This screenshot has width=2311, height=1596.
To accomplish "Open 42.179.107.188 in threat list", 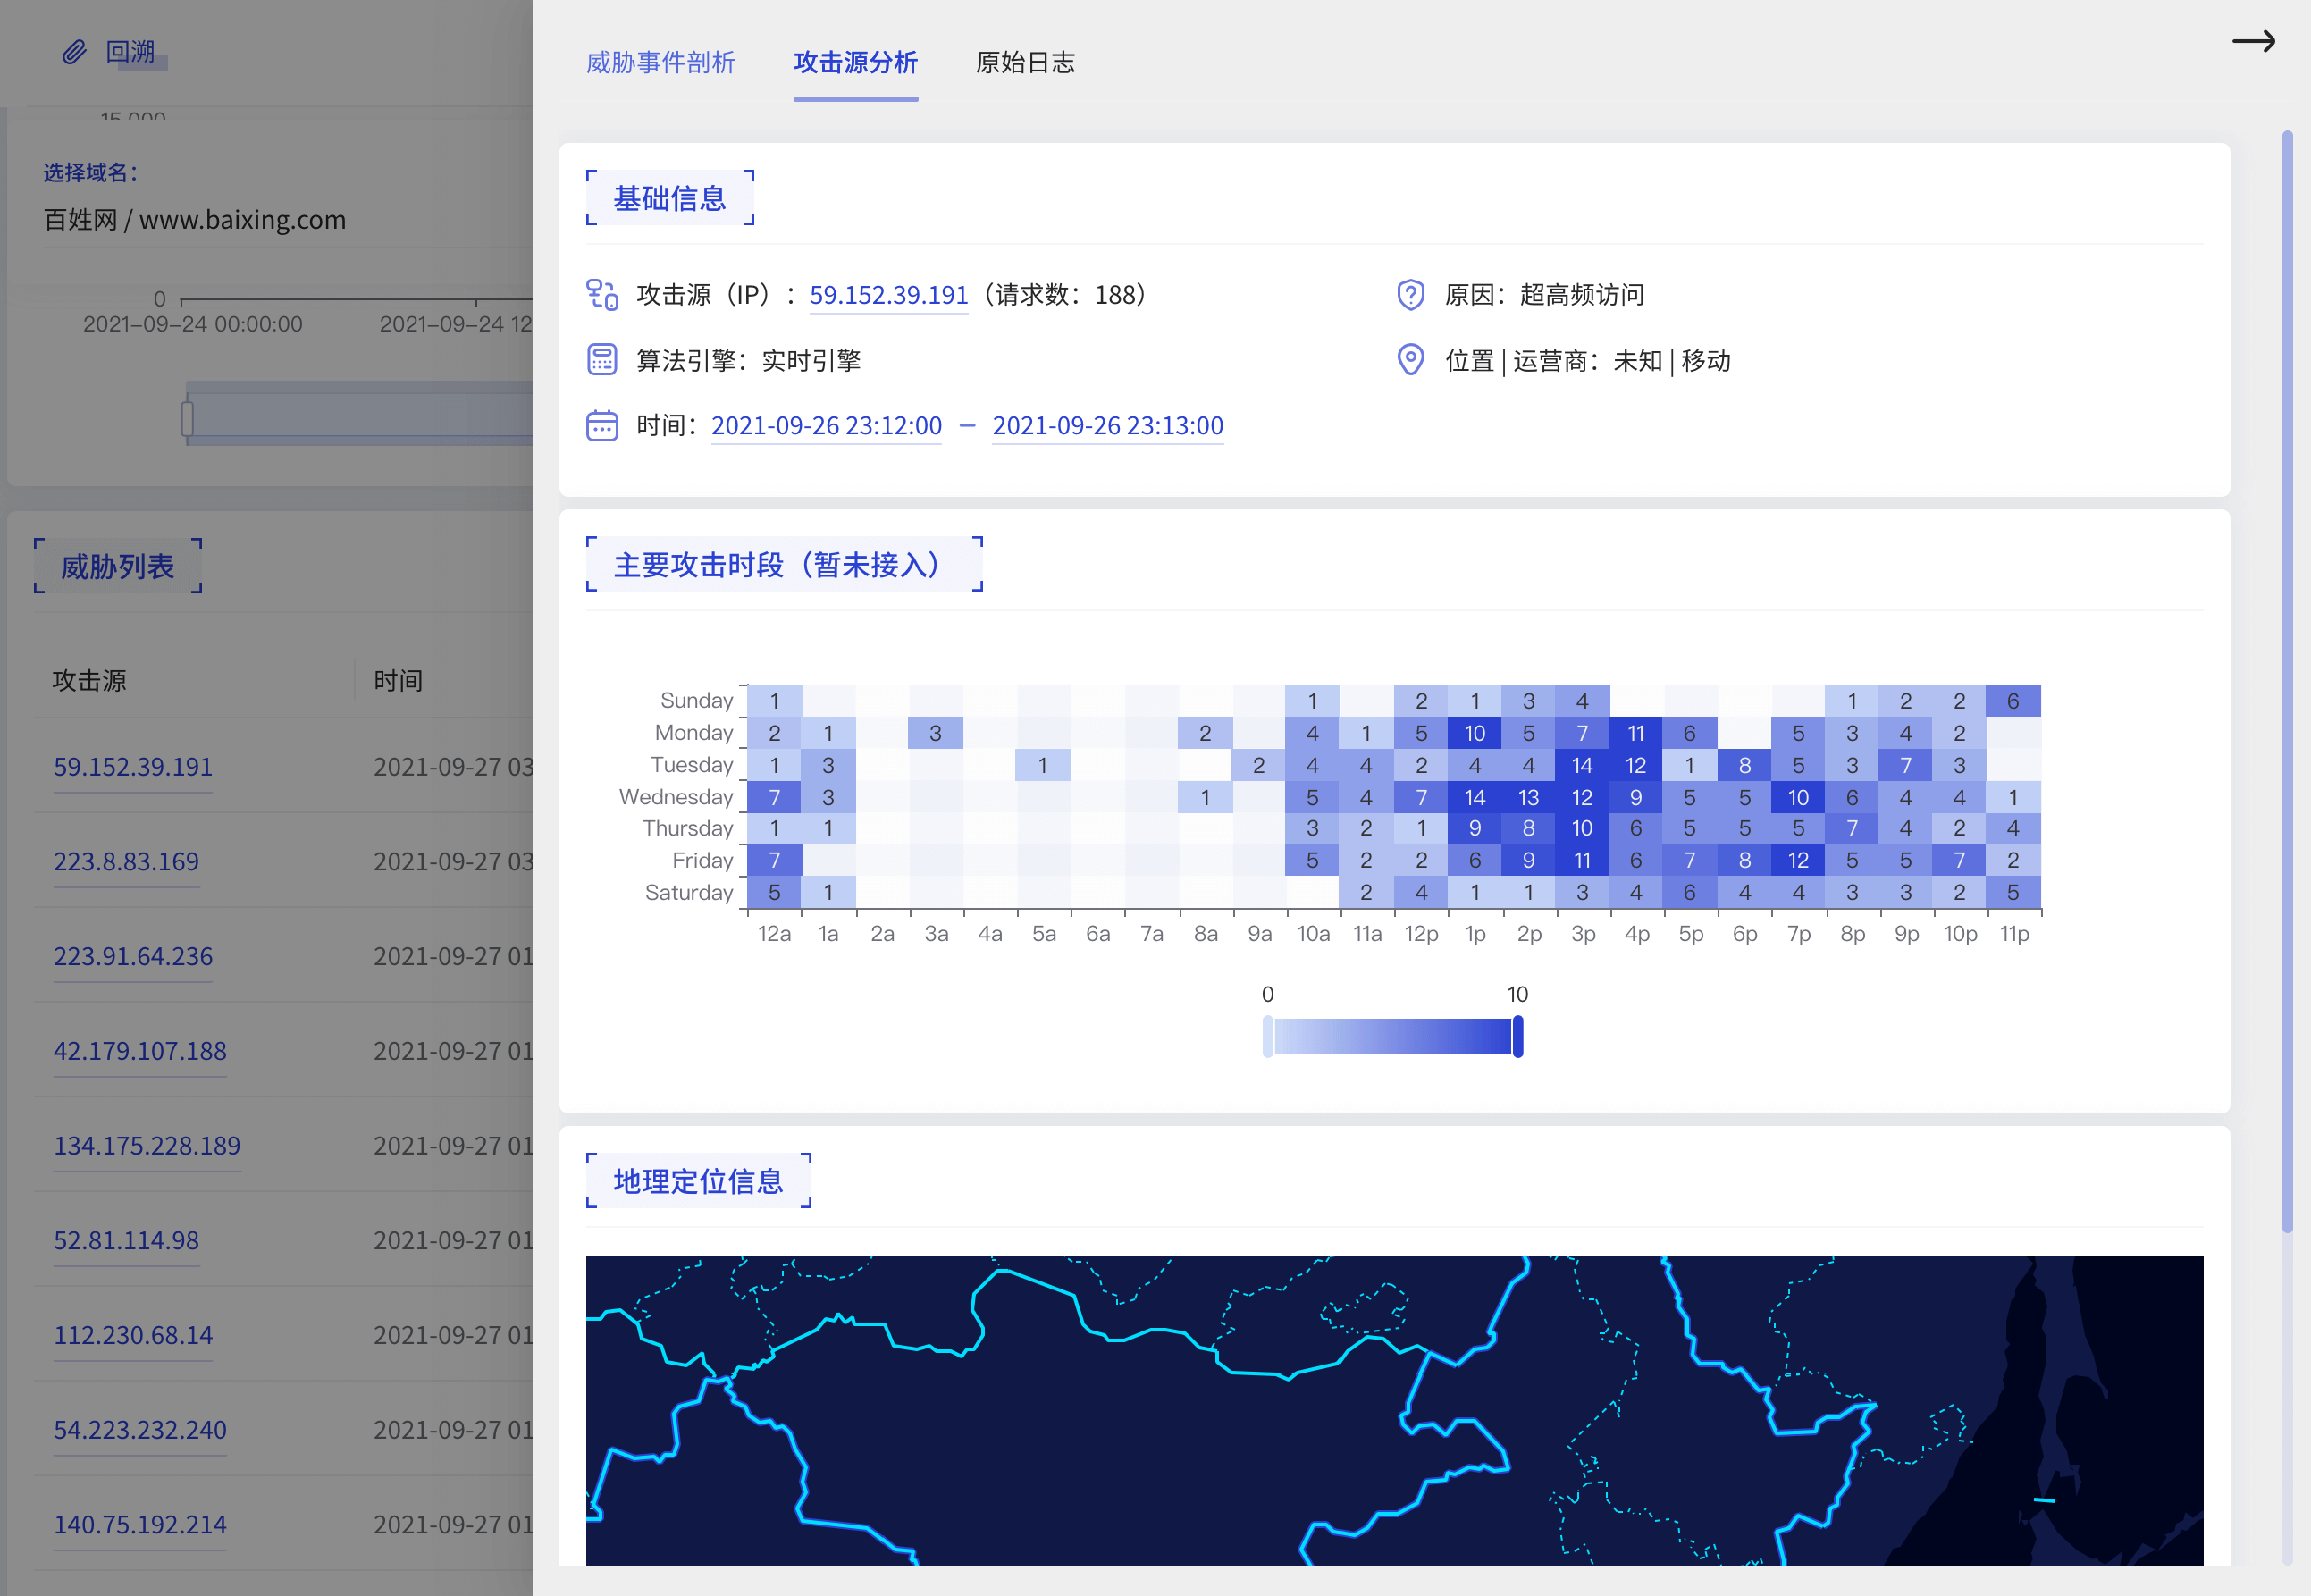I will [x=140, y=1052].
